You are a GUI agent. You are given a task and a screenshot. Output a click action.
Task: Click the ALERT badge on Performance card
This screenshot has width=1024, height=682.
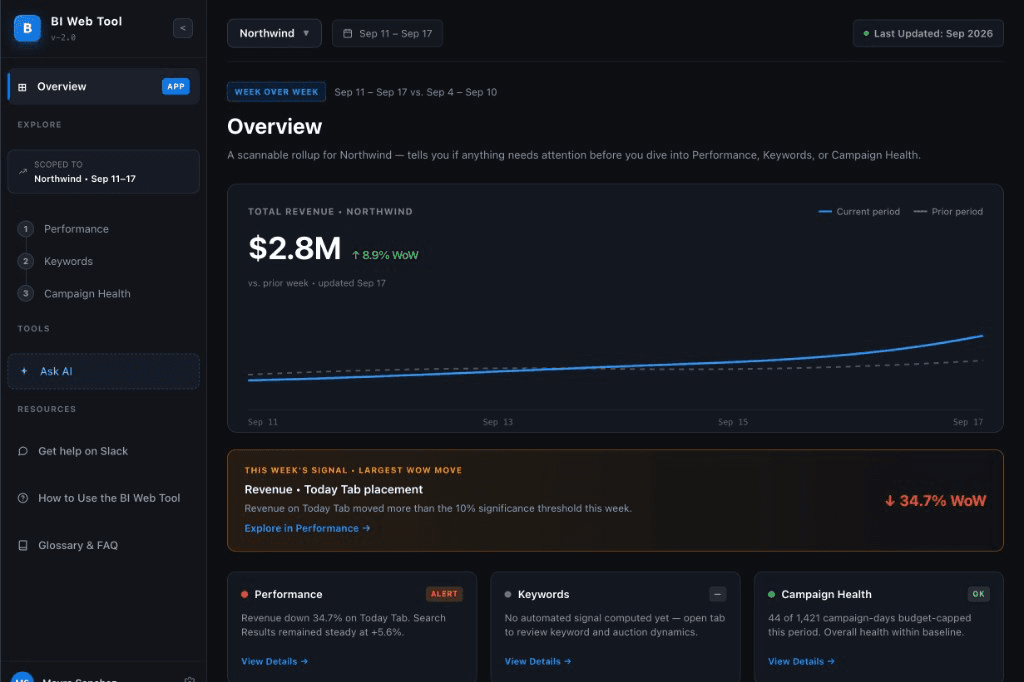(444, 594)
